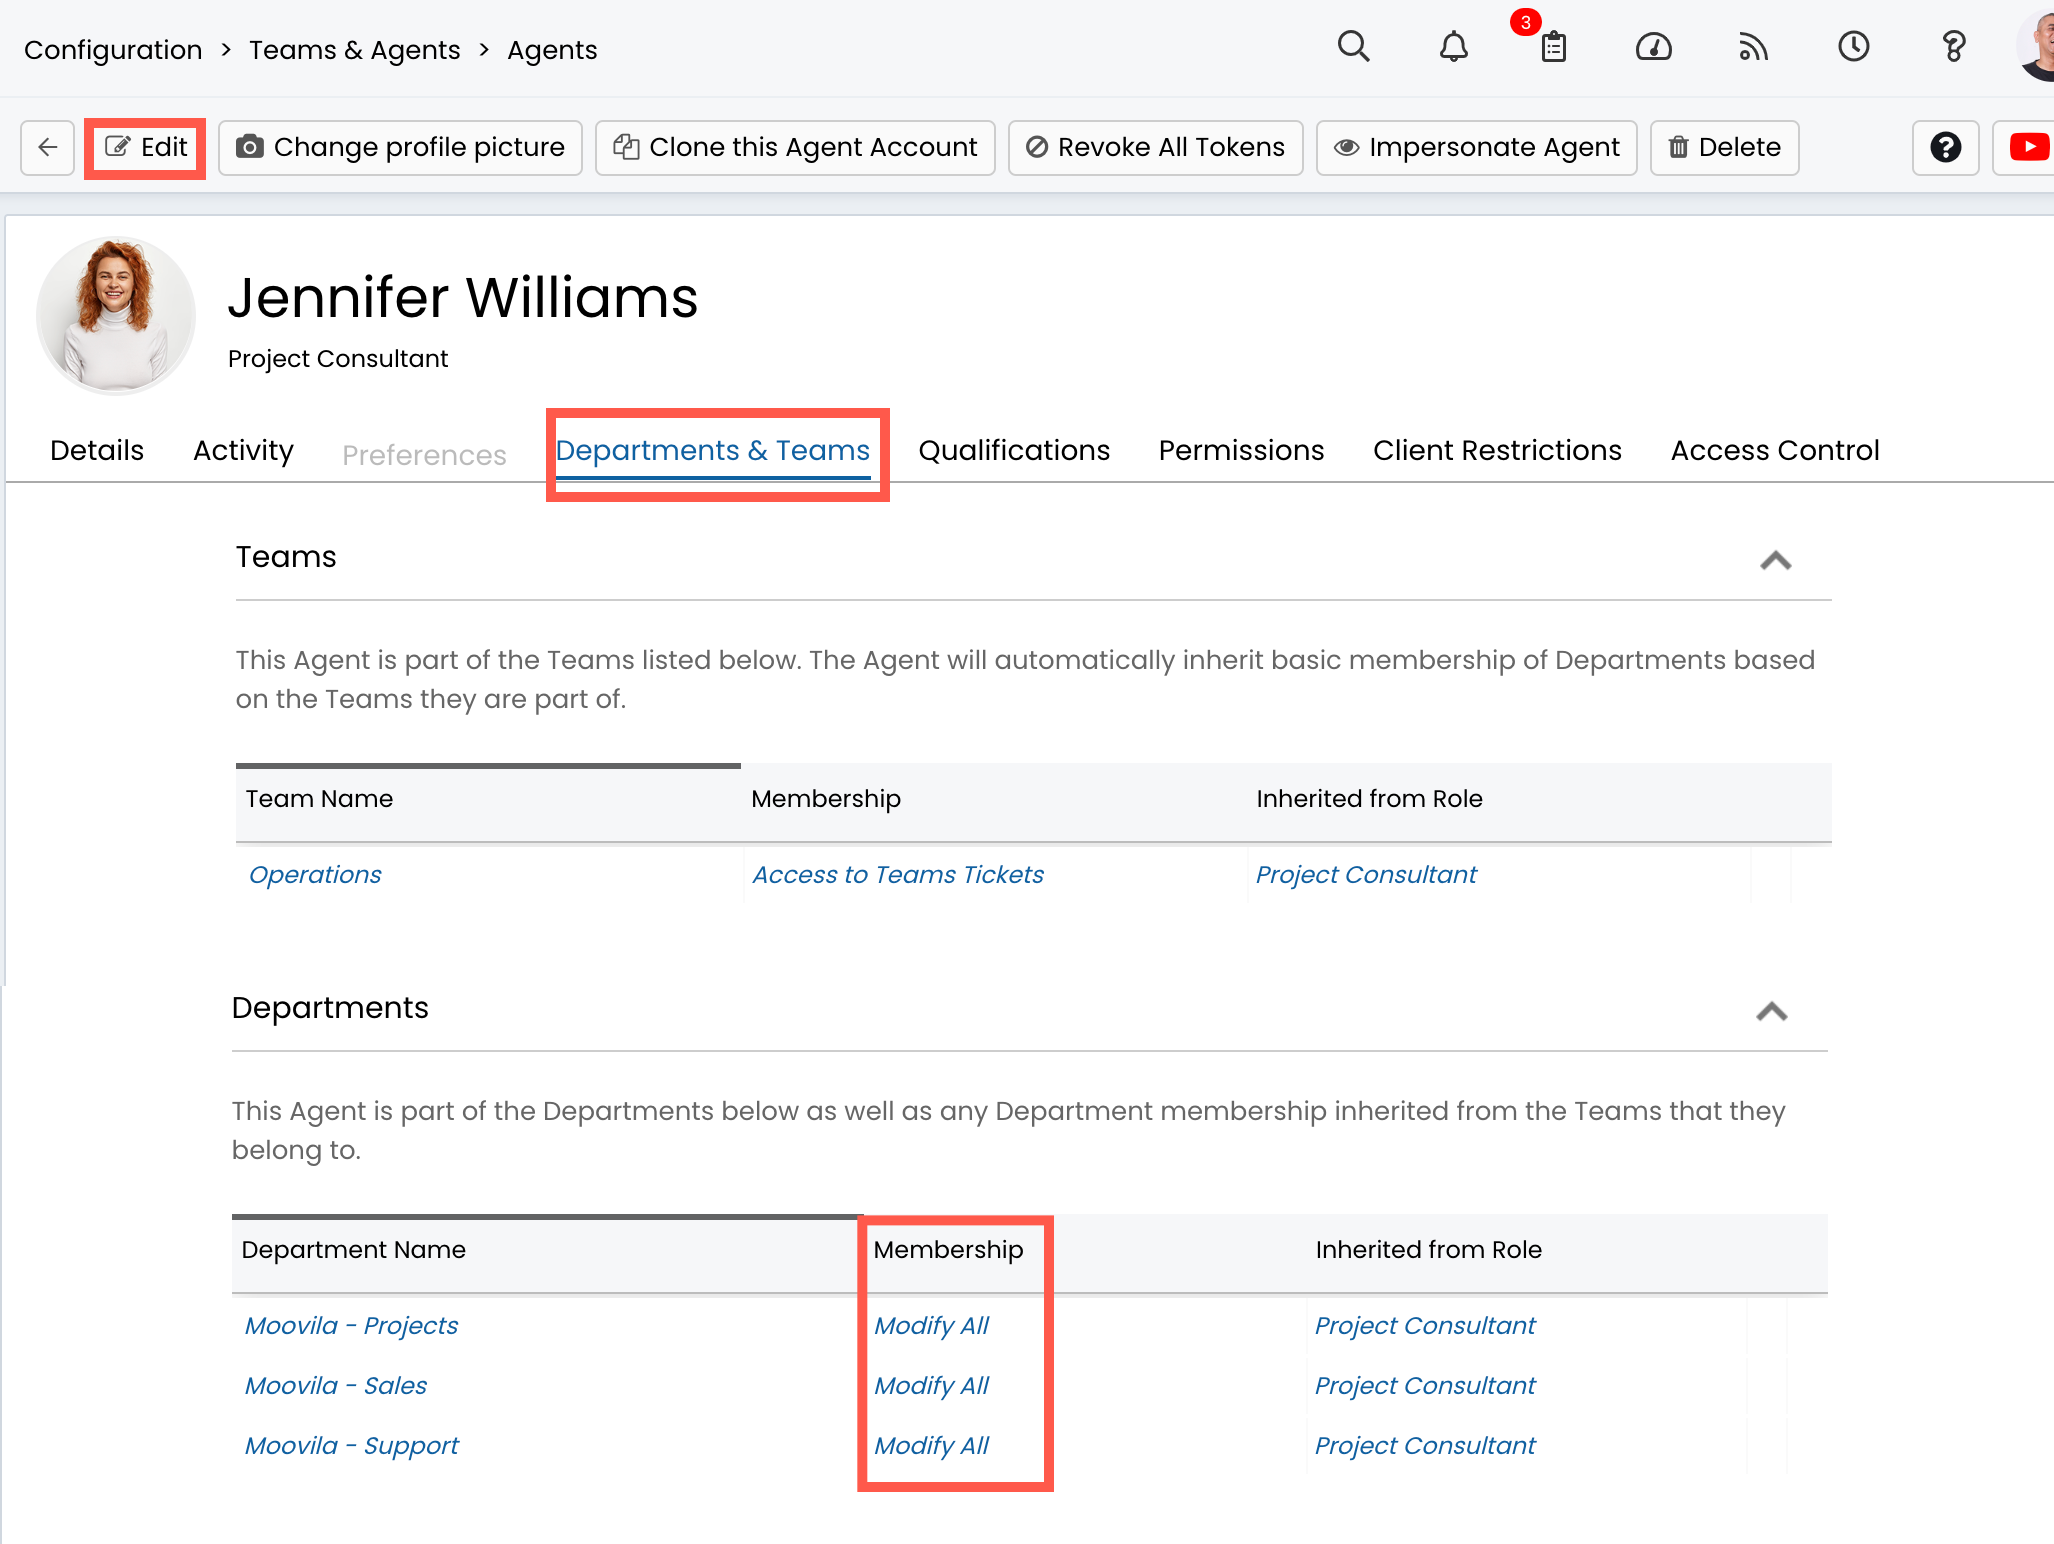This screenshot has width=2054, height=1544.
Task: Open the dashboard gauge icon
Action: pos(1653,47)
